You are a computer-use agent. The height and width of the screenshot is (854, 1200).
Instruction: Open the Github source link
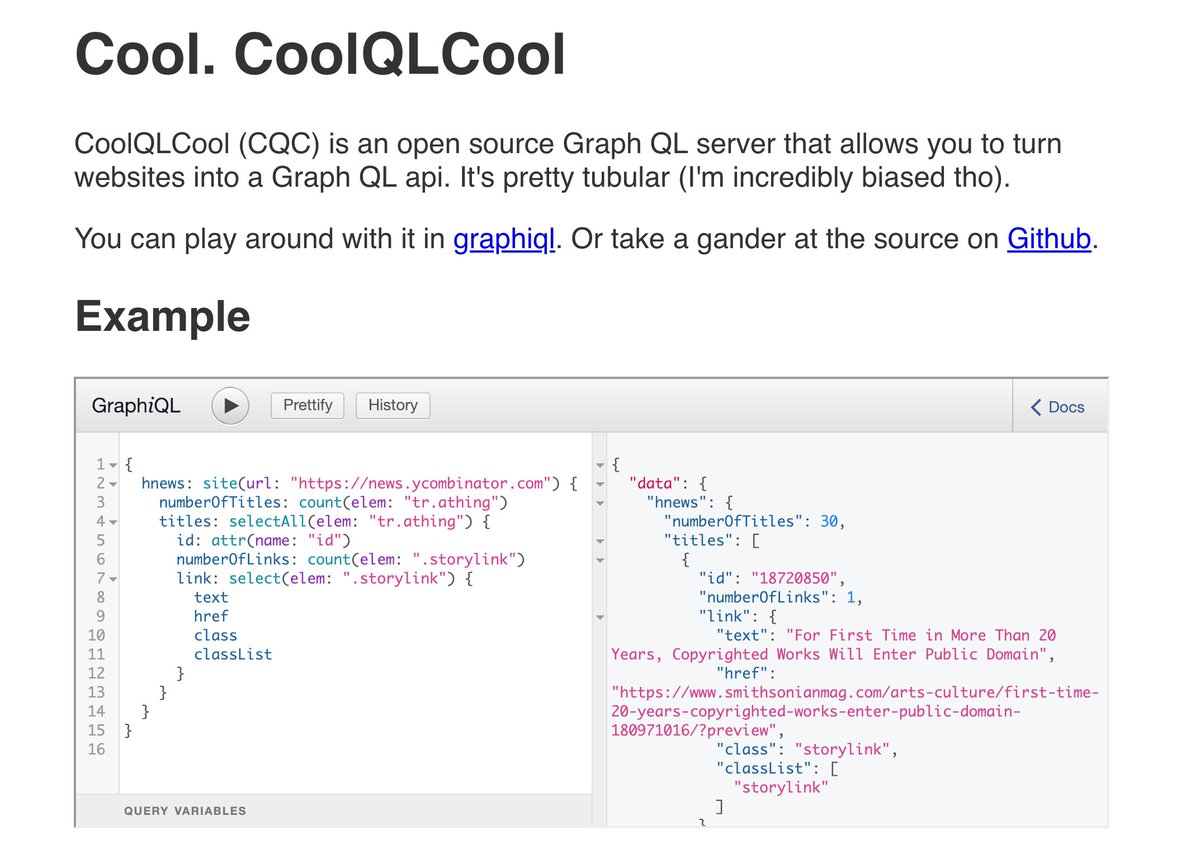tap(1049, 239)
